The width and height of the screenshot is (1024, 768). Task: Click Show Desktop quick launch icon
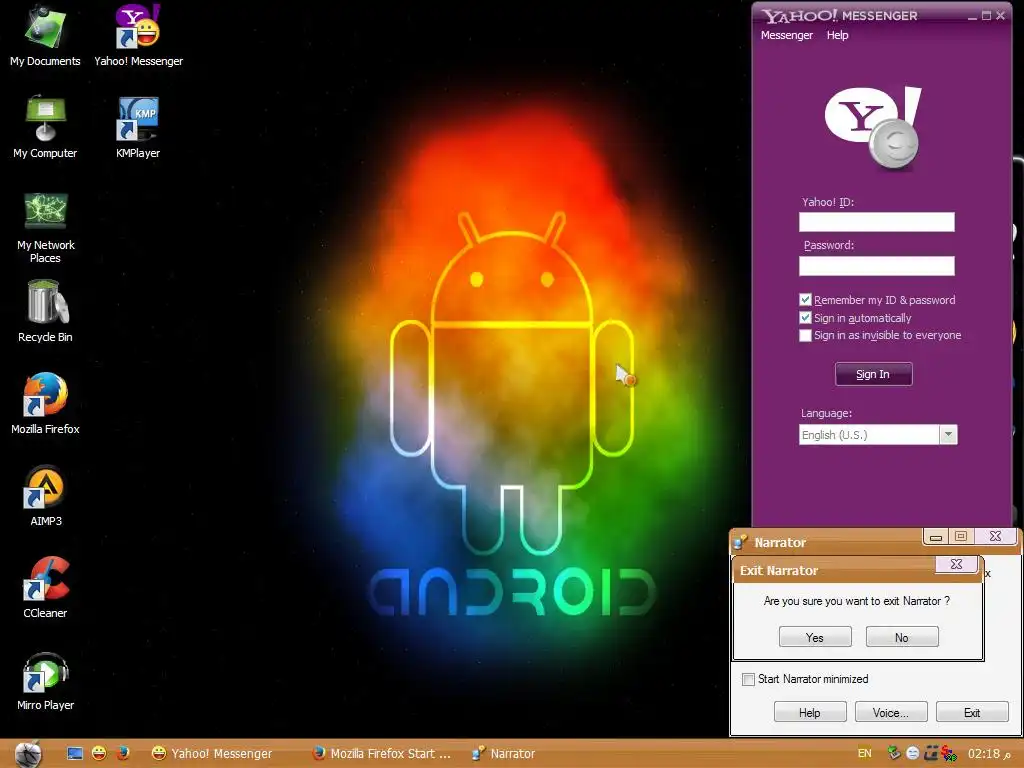click(75, 754)
